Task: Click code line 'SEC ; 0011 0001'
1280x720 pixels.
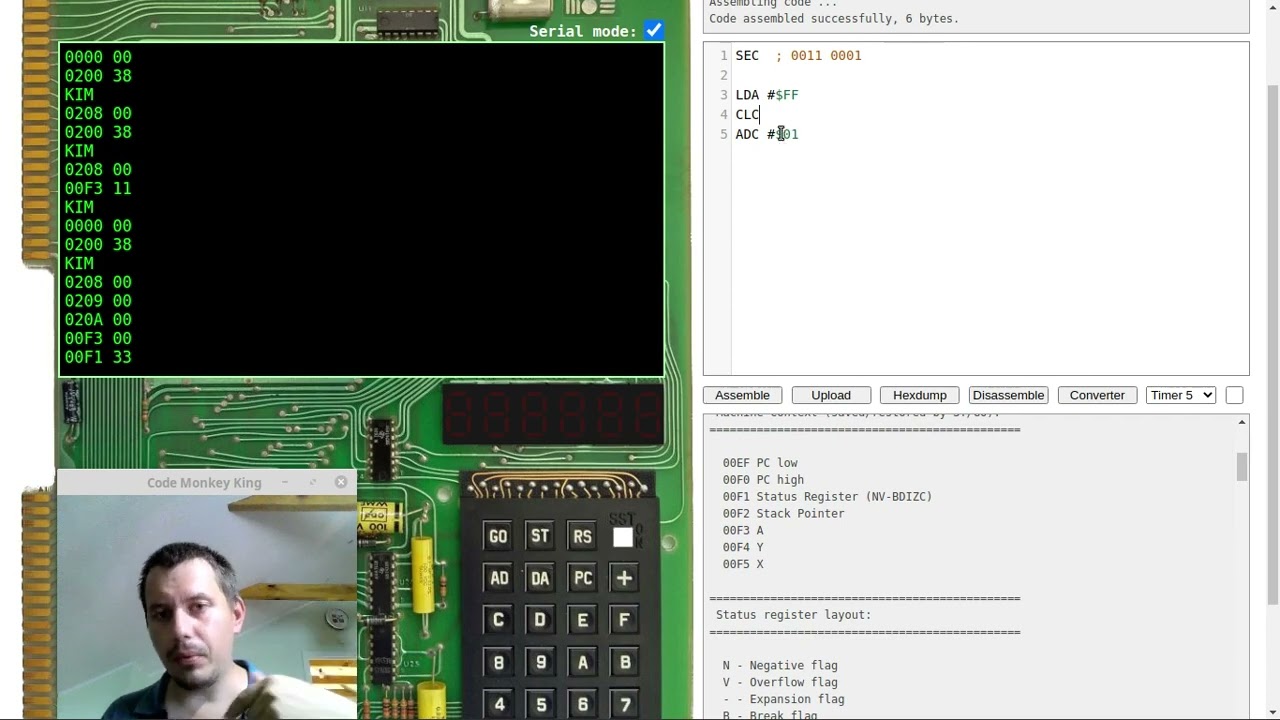Action: (x=798, y=55)
